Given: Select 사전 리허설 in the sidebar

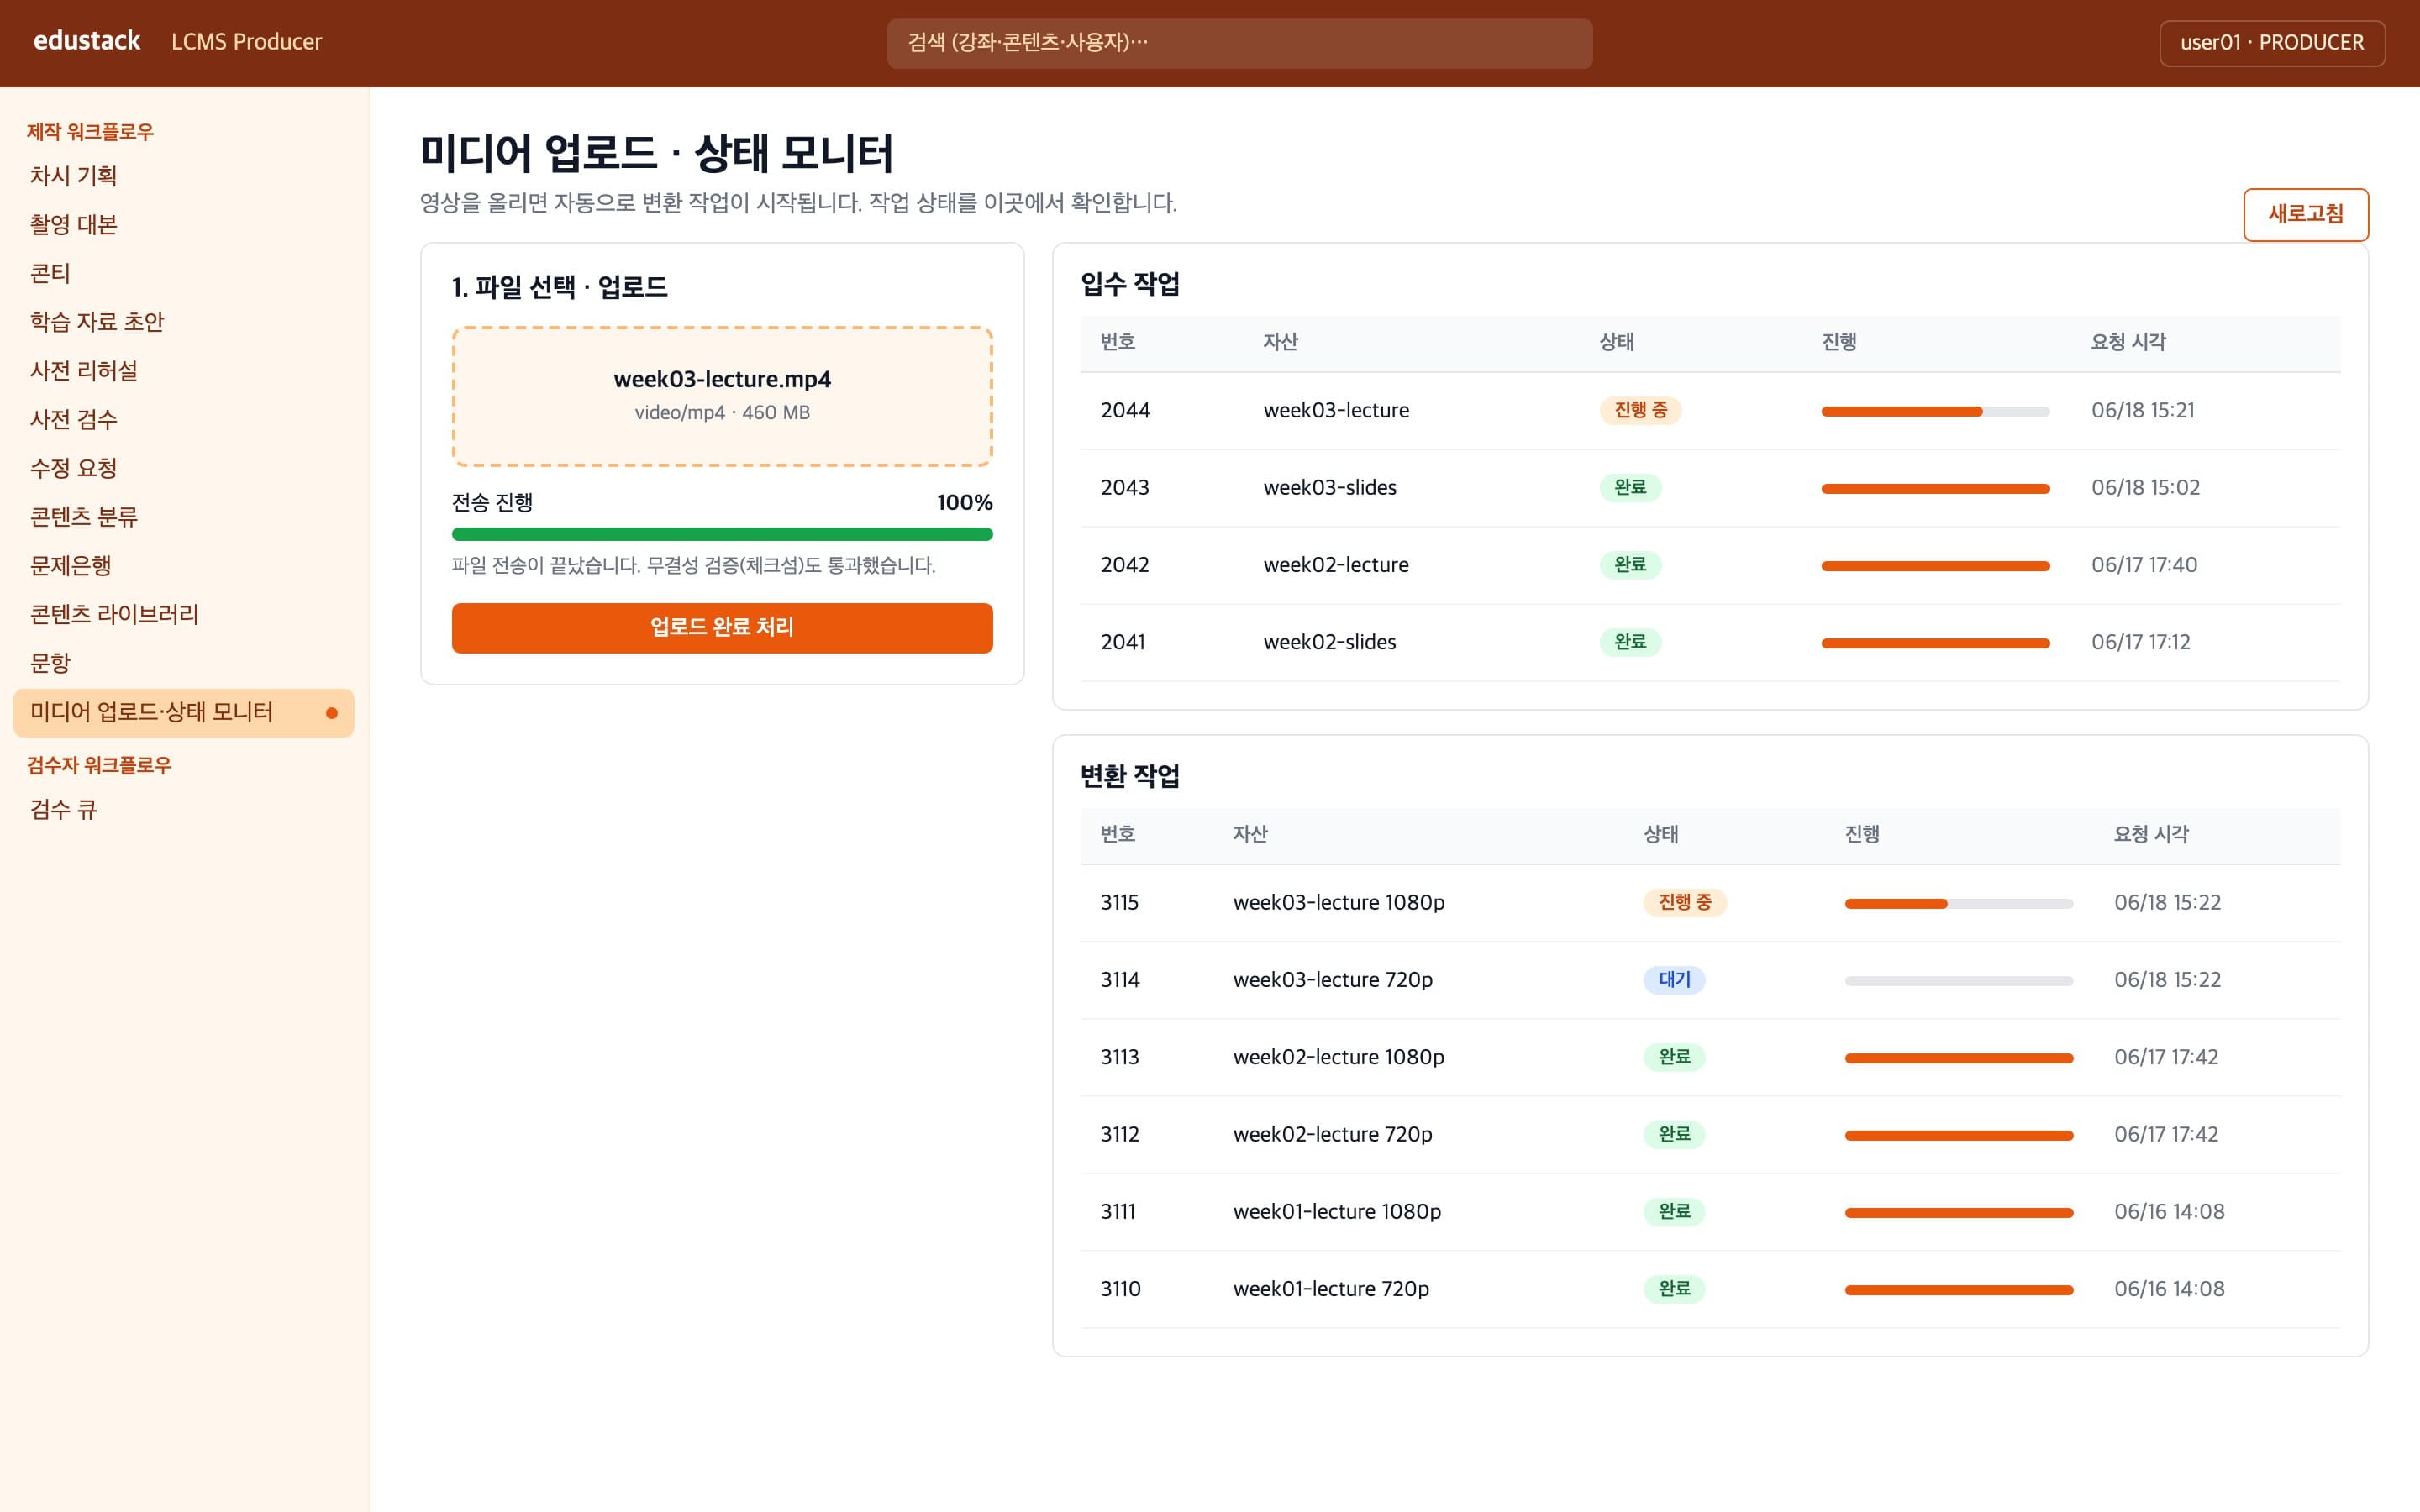Looking at the screenshot, I should (x=184, y=371).
